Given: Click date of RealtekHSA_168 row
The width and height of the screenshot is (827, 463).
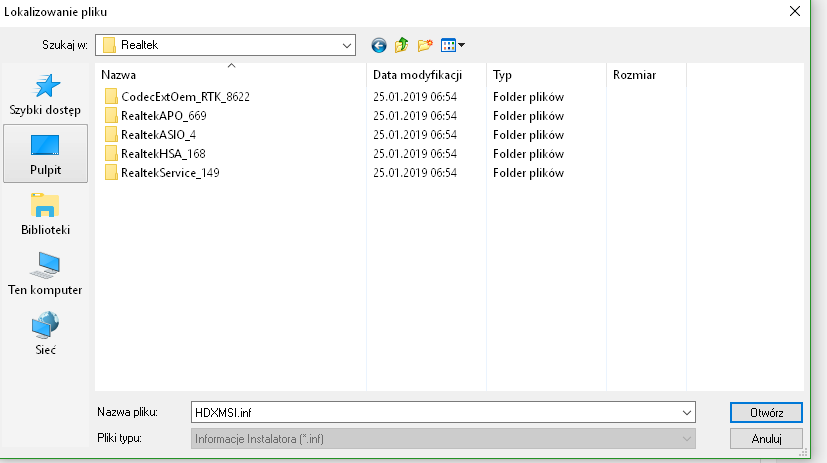Looking at the screenshot, I should (x=415, y=153).
